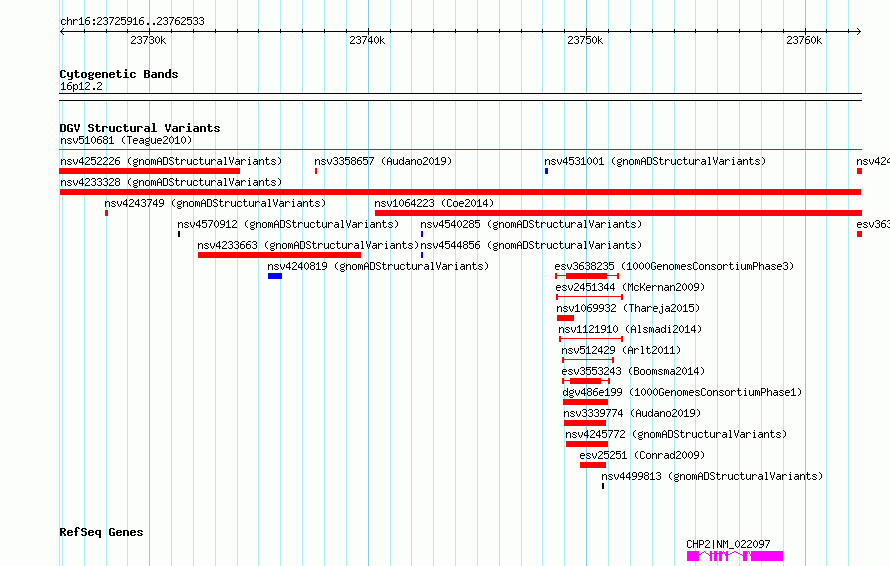Open nsv4499813 gnomAD variant label
The image size is (890, 566).
(712, 476)
